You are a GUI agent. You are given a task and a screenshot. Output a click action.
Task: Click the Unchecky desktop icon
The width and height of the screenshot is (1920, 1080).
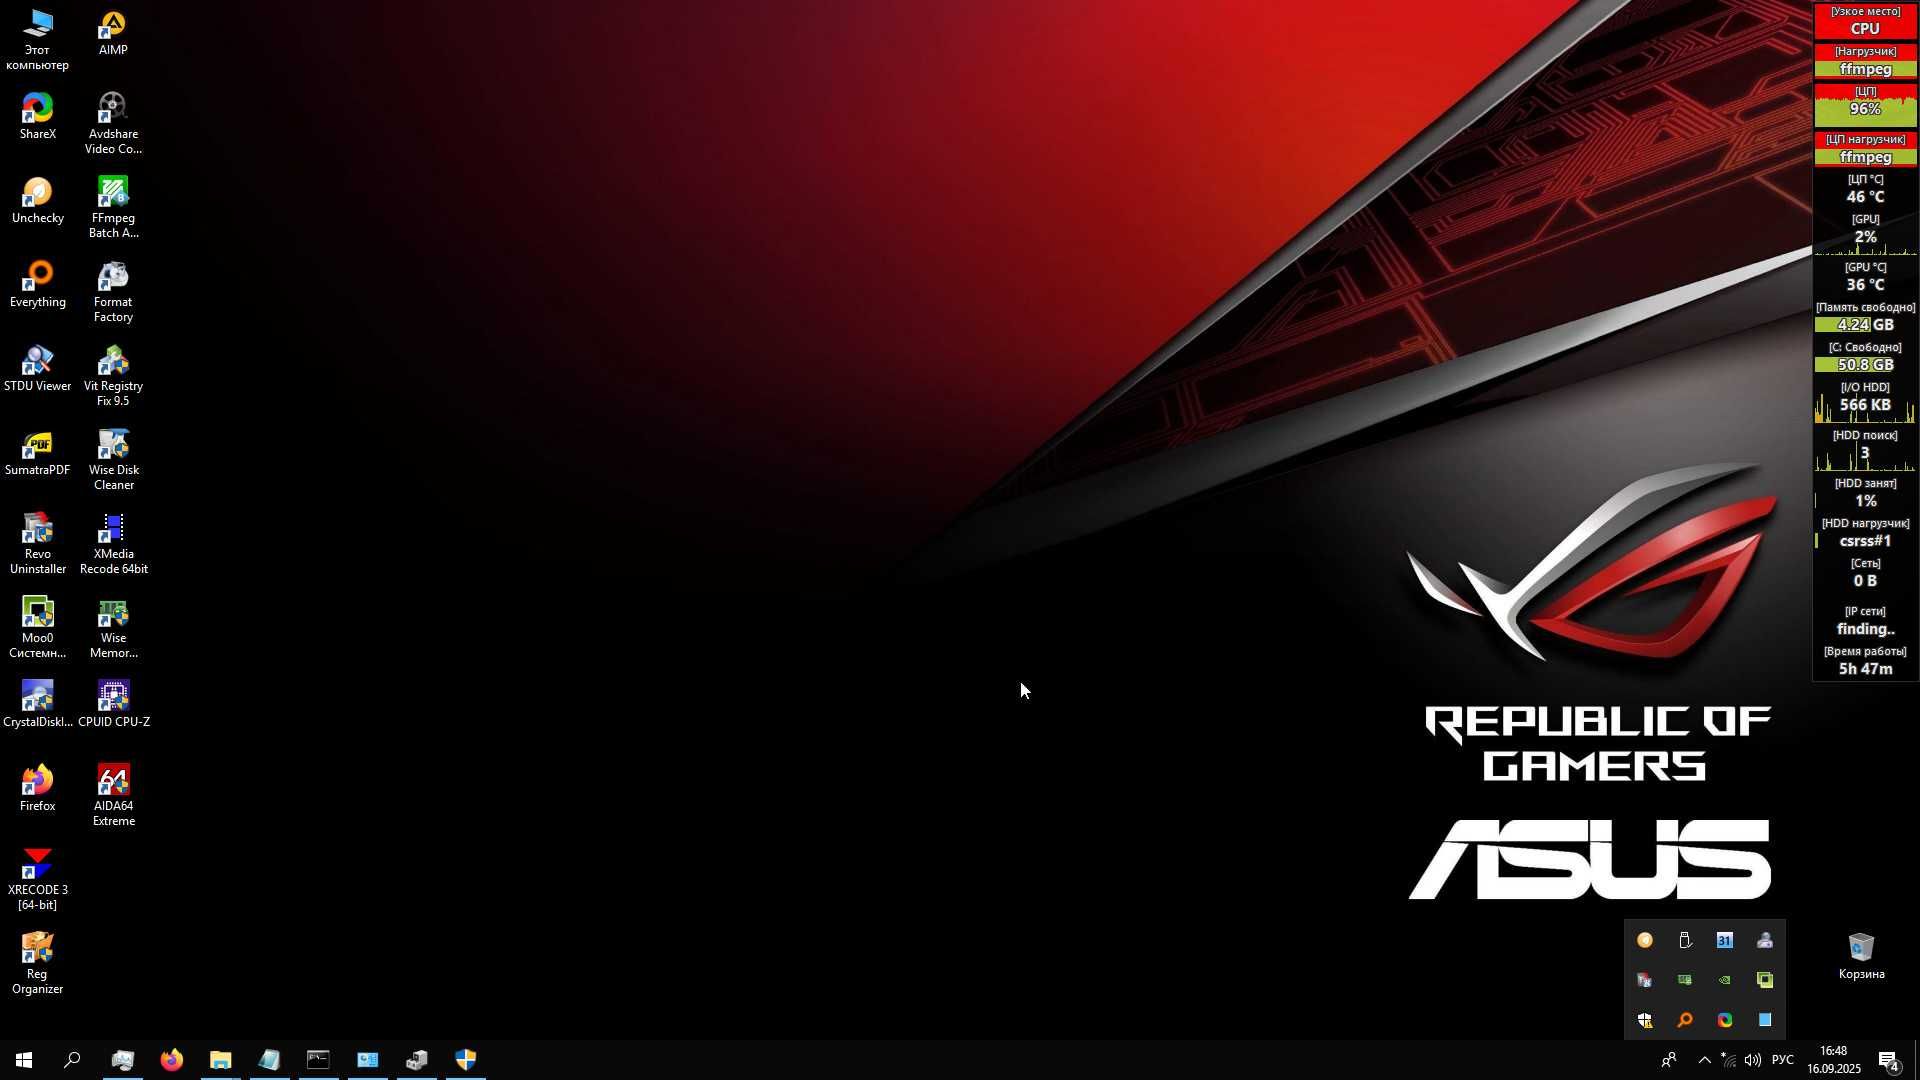click(x=38, y=201)
